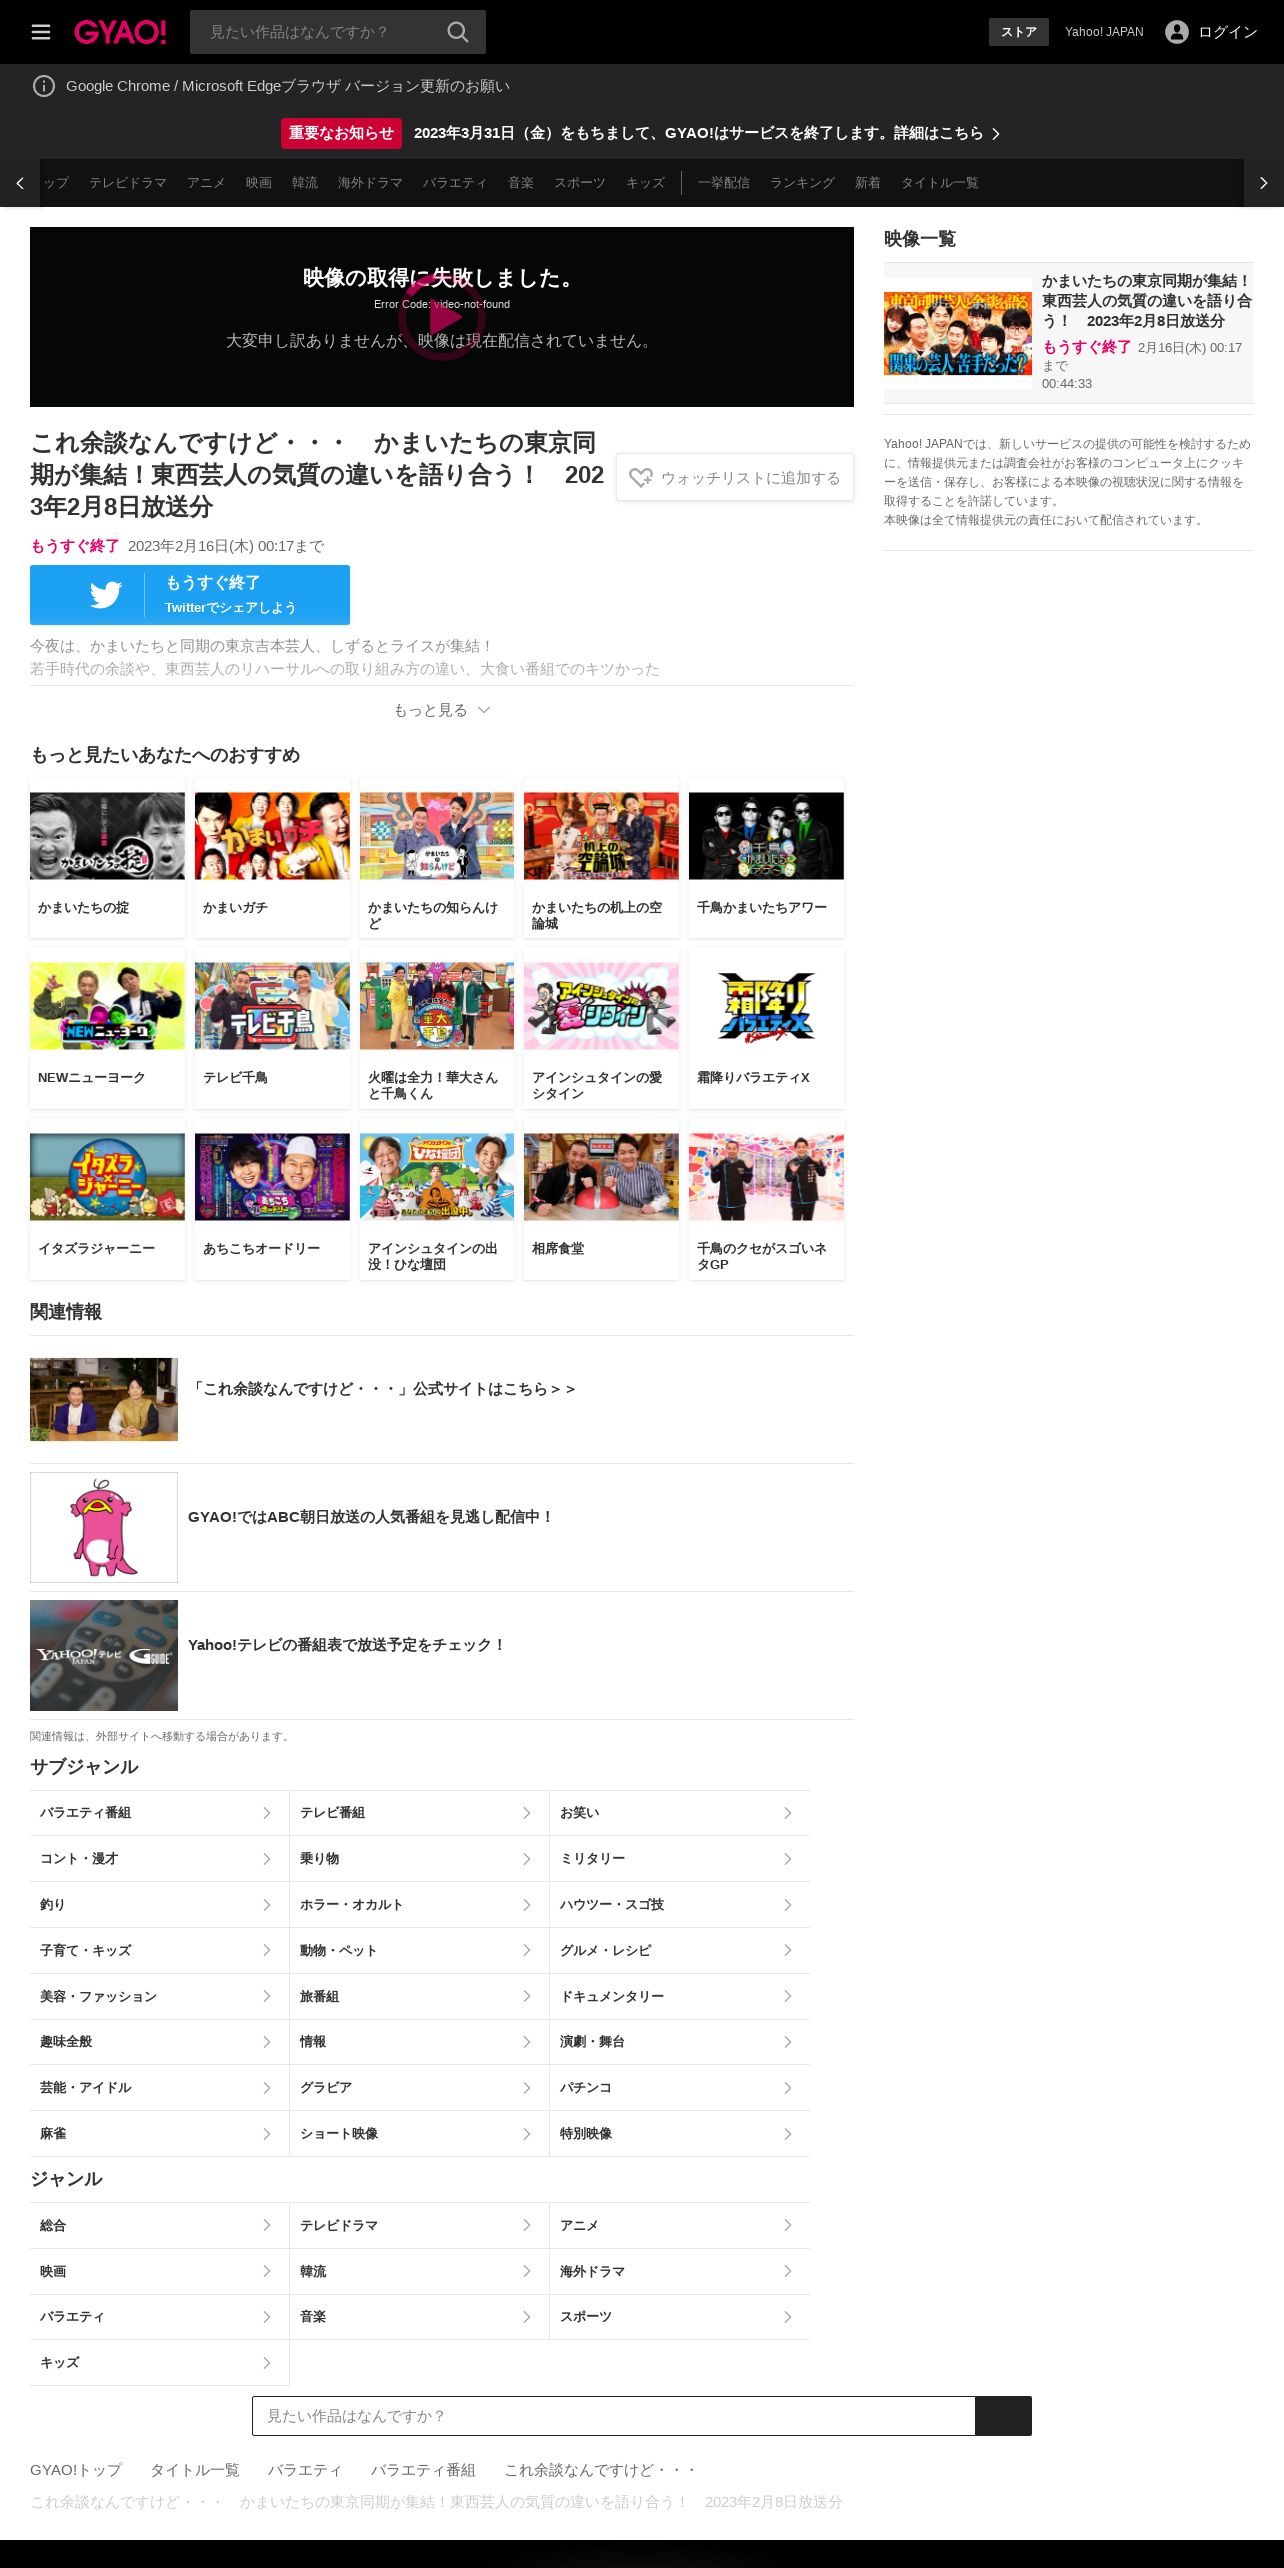Screen dimensions: 1284x2568
Task: Open the hamburger menu icon
Action: 41,32
